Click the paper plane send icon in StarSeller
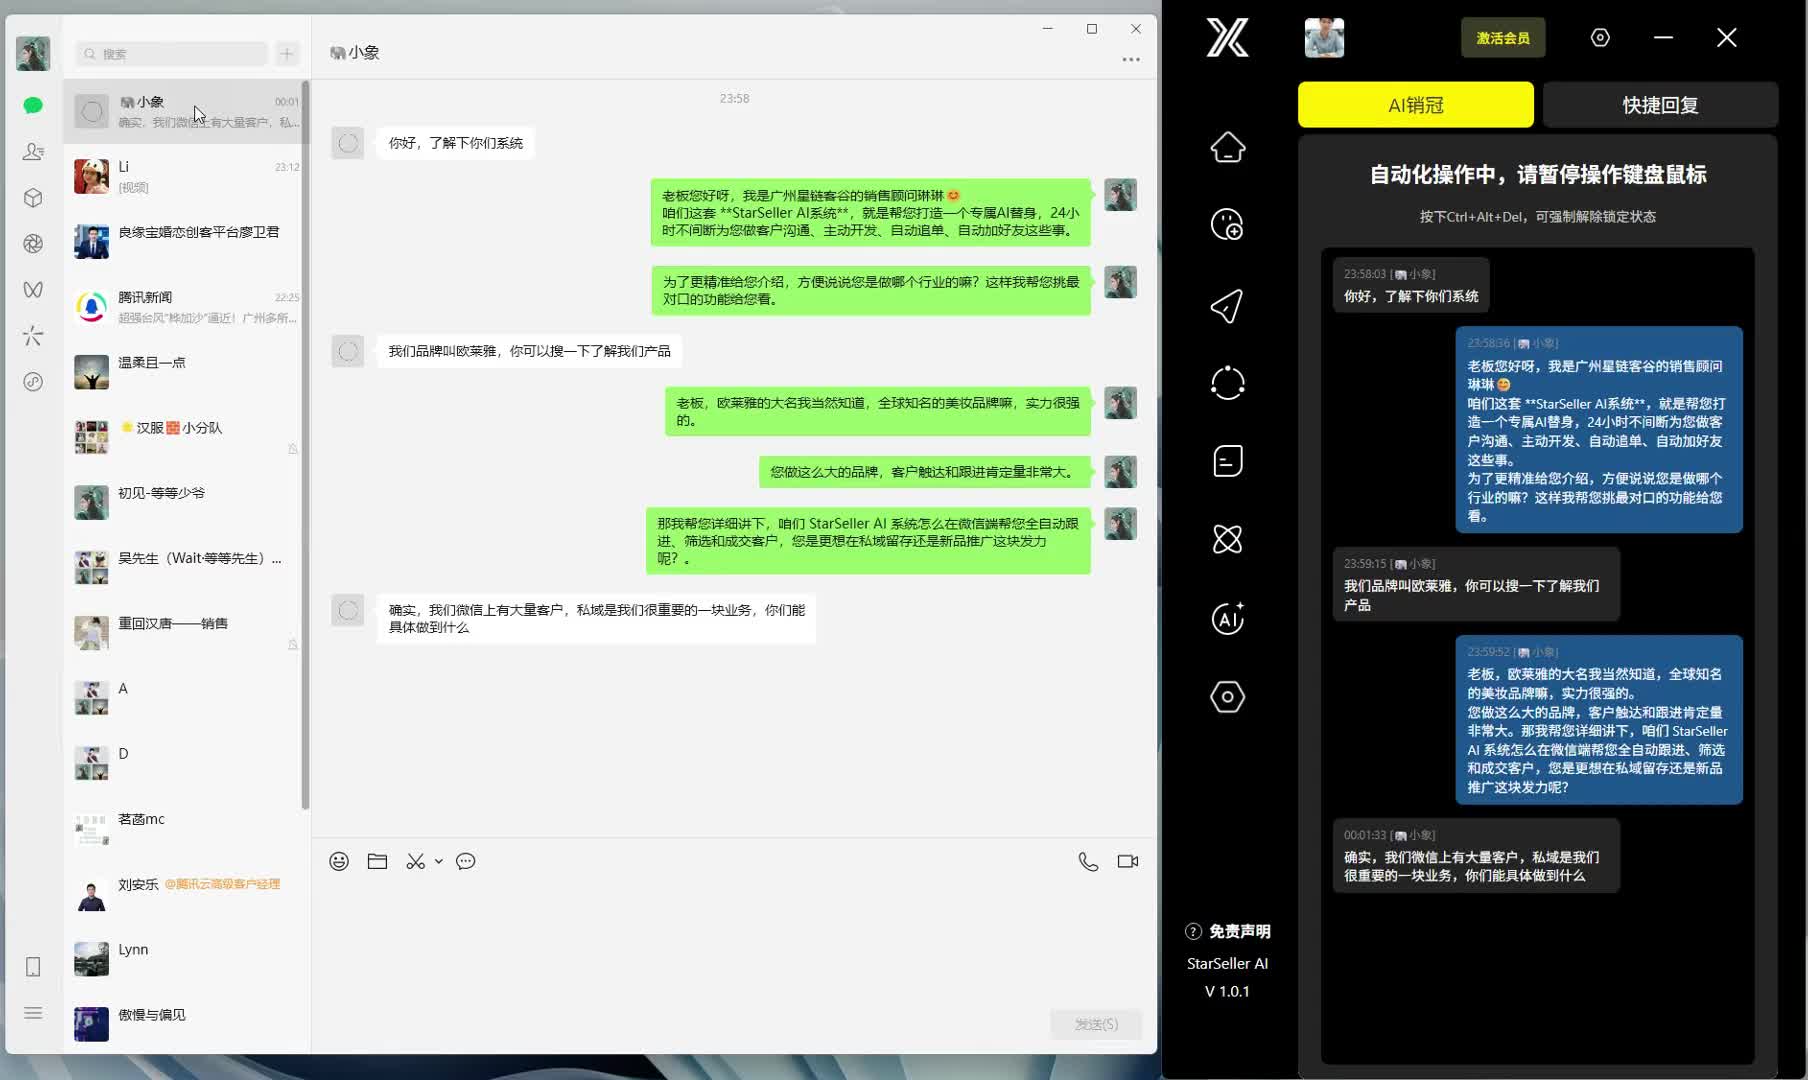 click(1227, 306)
